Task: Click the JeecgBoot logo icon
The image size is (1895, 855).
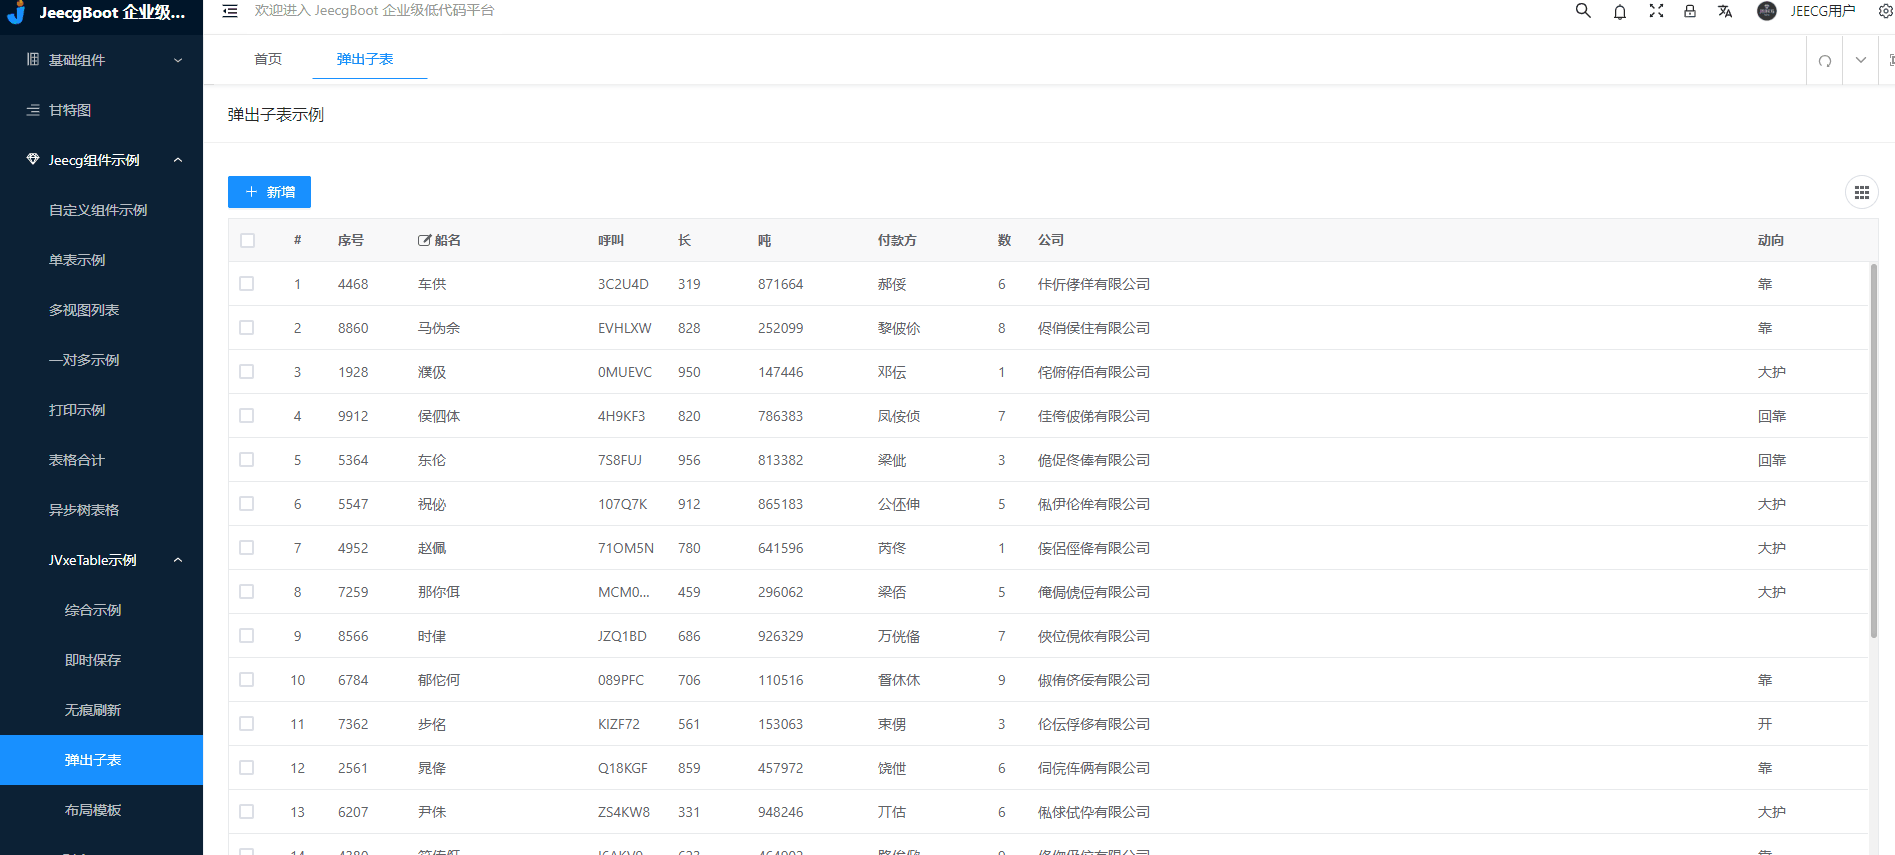Action: pyautogui.click(x=16, y=11)
